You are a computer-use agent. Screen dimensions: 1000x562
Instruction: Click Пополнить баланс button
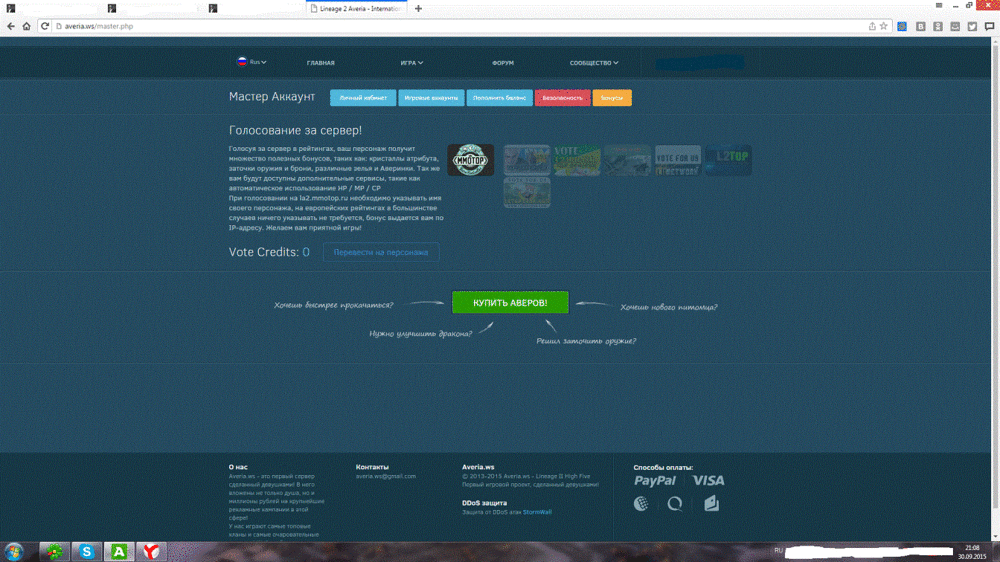click(499, 98)
